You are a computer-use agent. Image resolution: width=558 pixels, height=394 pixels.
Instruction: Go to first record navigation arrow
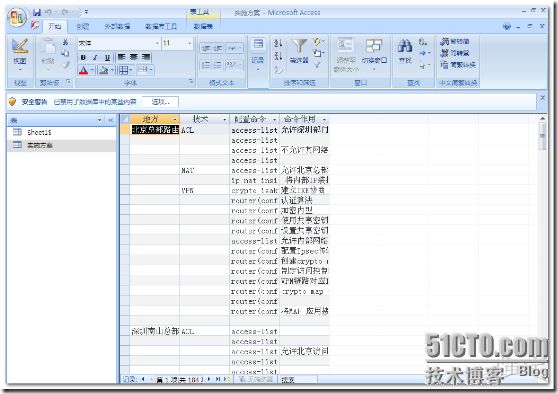pyautogui.click(x=143, y=379)
